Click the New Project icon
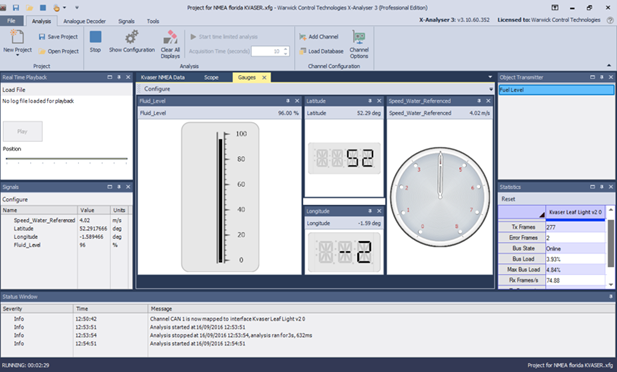 (x=17, y=37)
